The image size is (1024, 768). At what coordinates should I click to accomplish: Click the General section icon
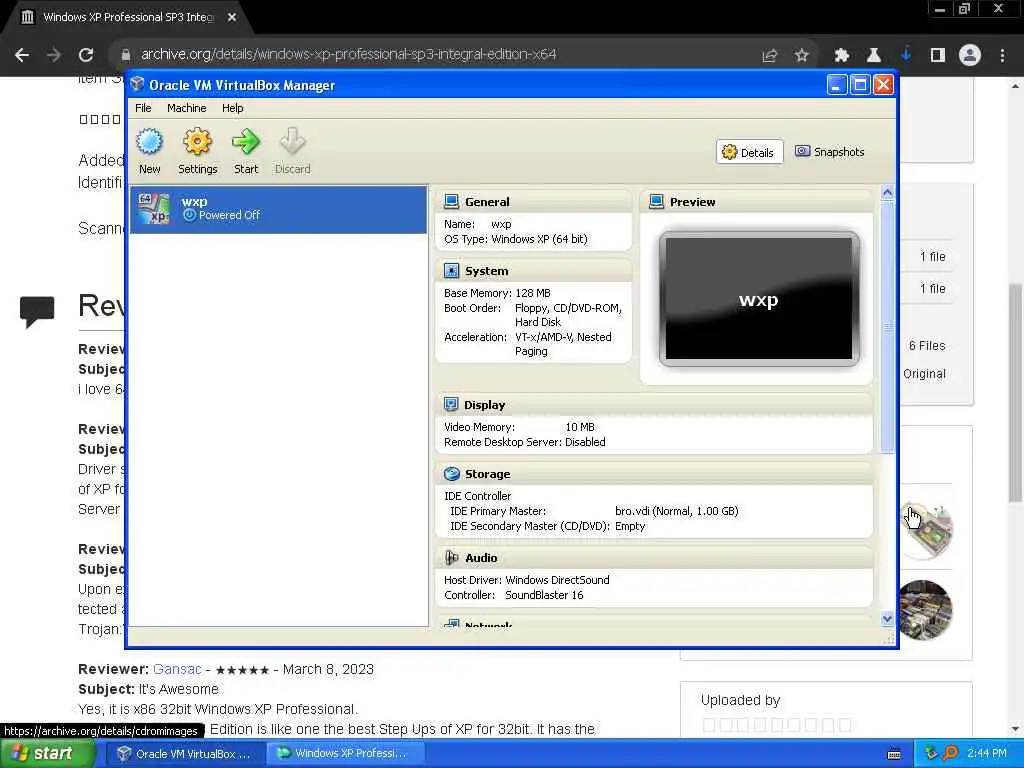click(451, 201)
